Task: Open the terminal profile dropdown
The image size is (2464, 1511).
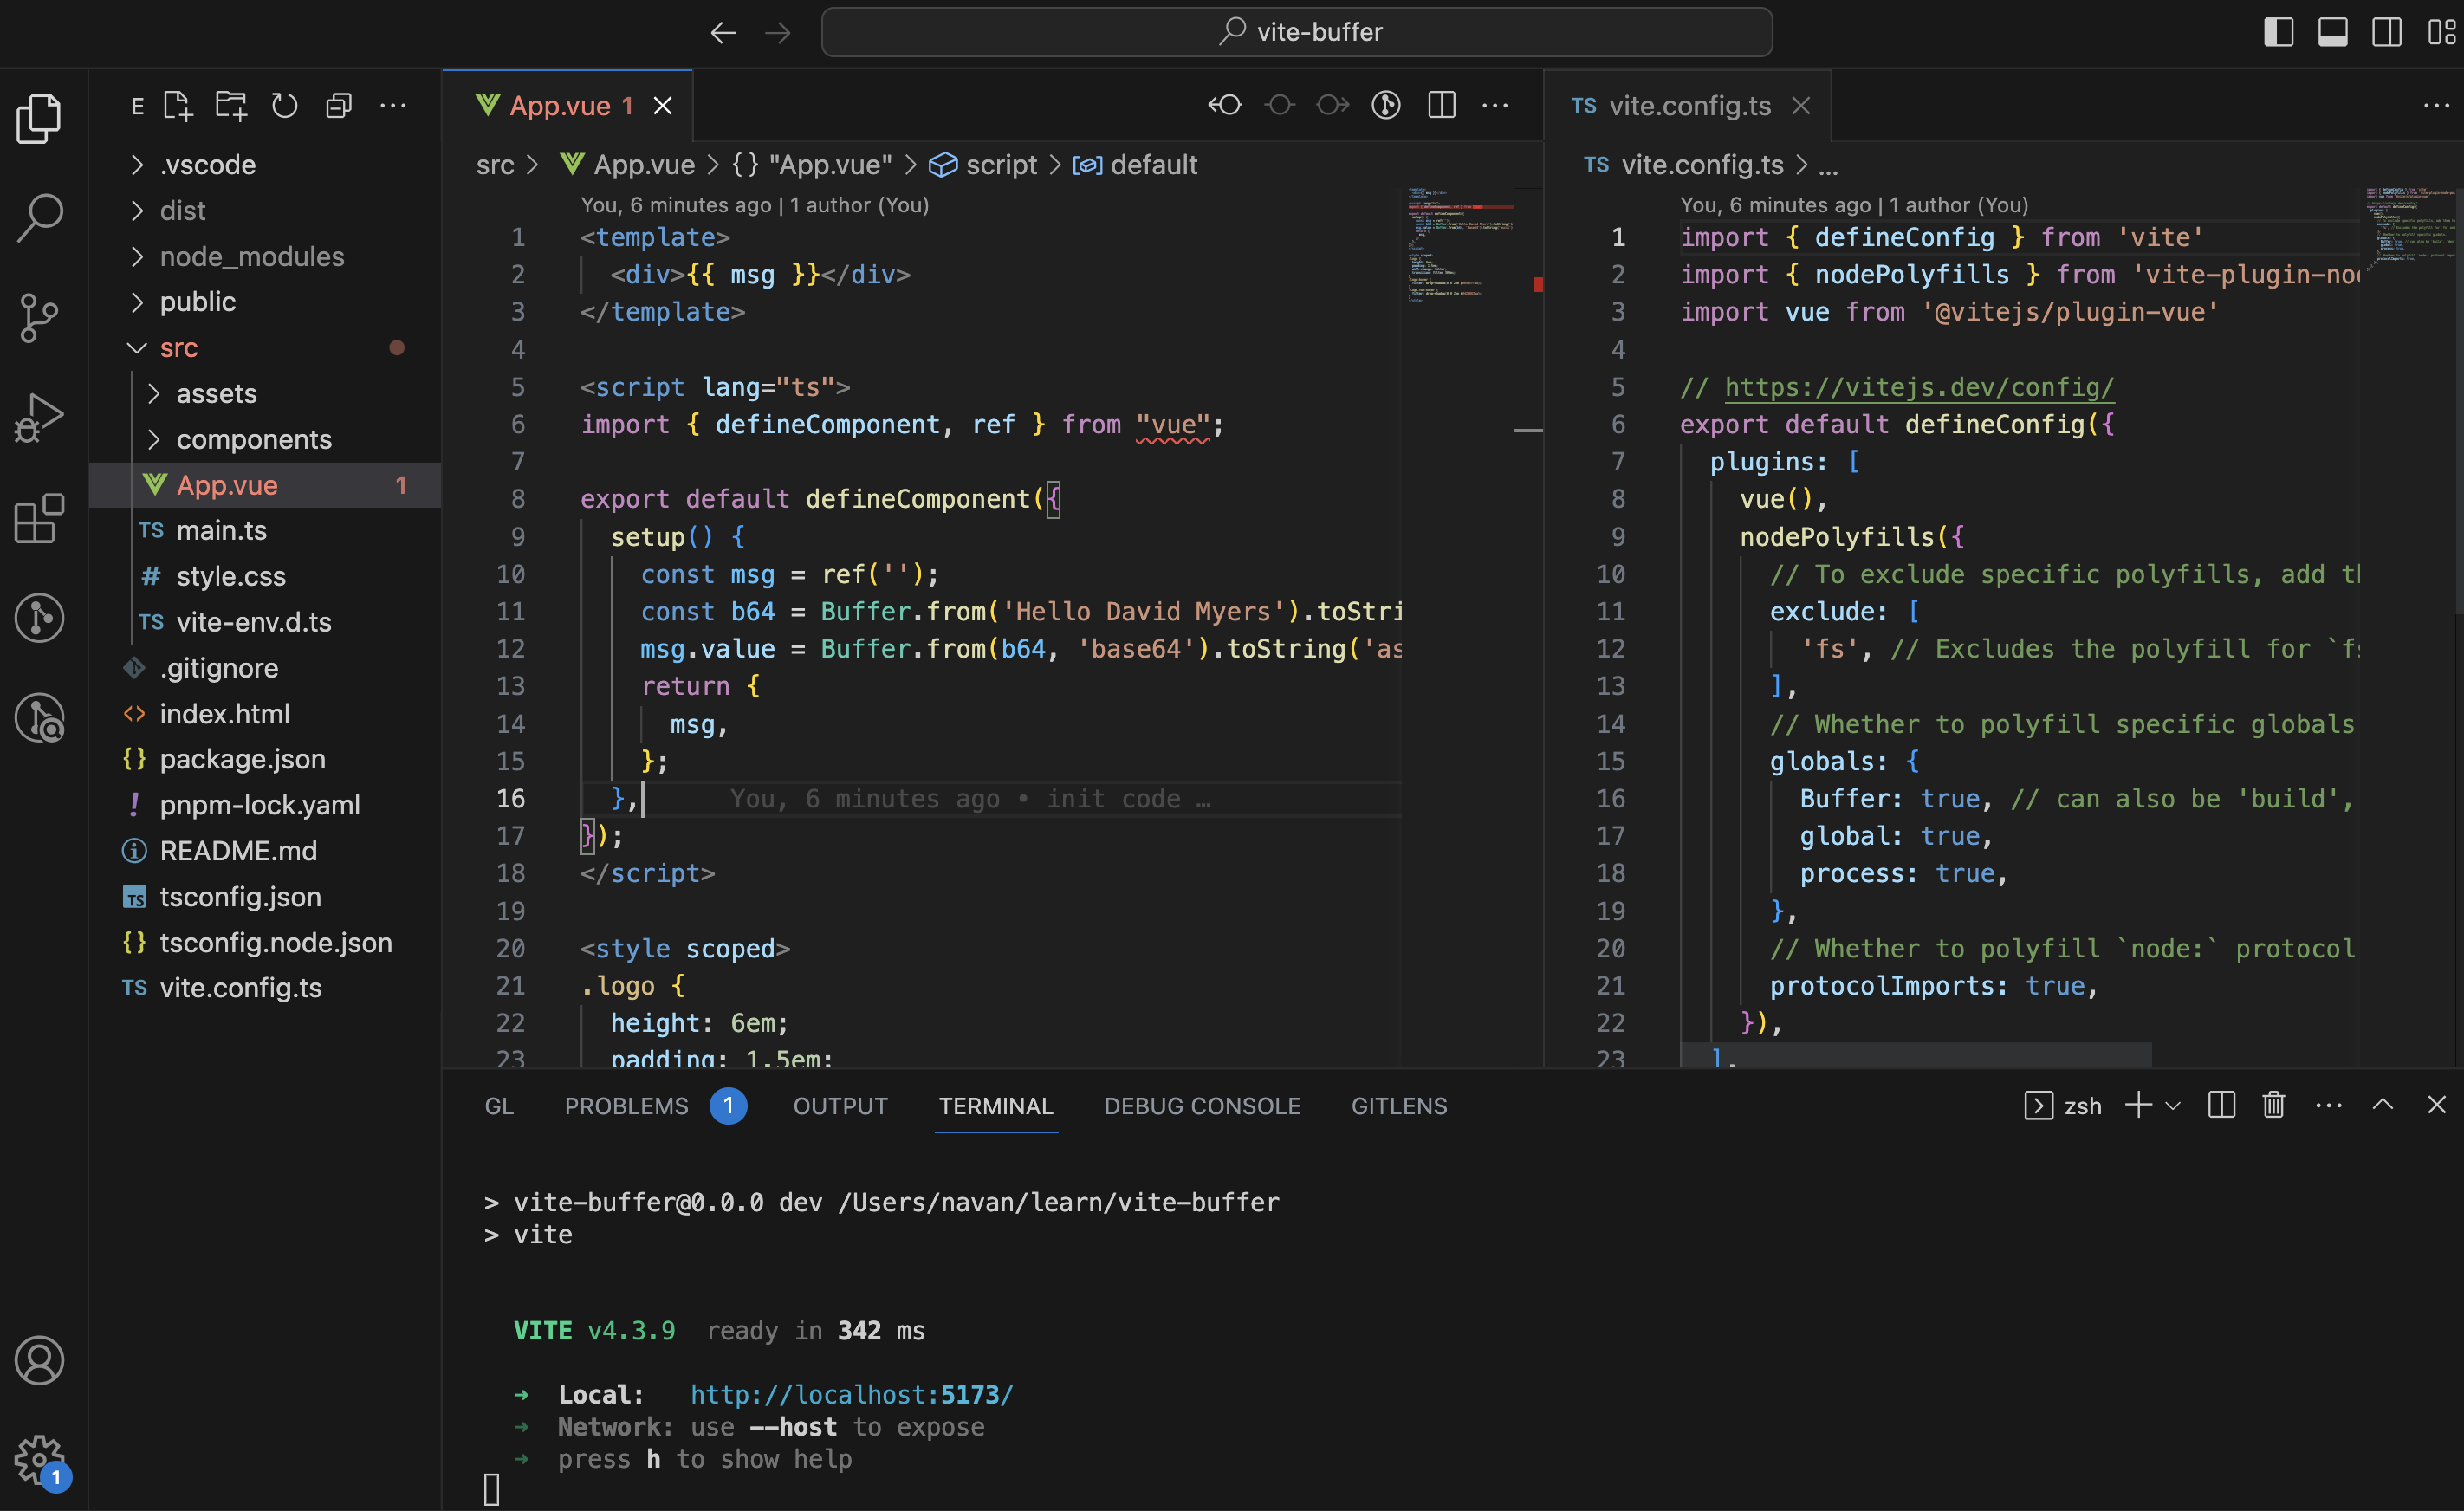Action: 2172,1105
